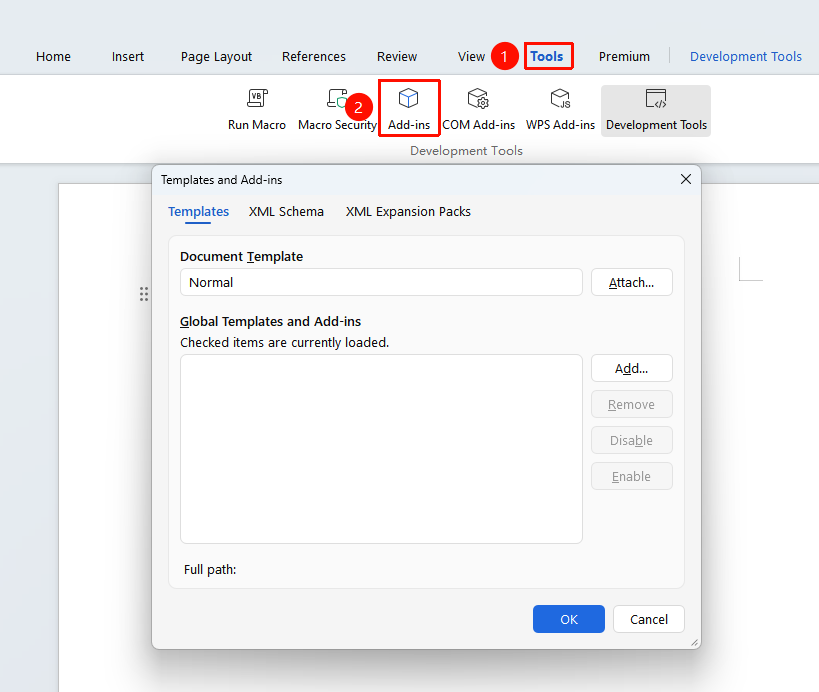Open the References tab
Screen dimensions: 819x692
pyautogui.click(x=314, y=56)
